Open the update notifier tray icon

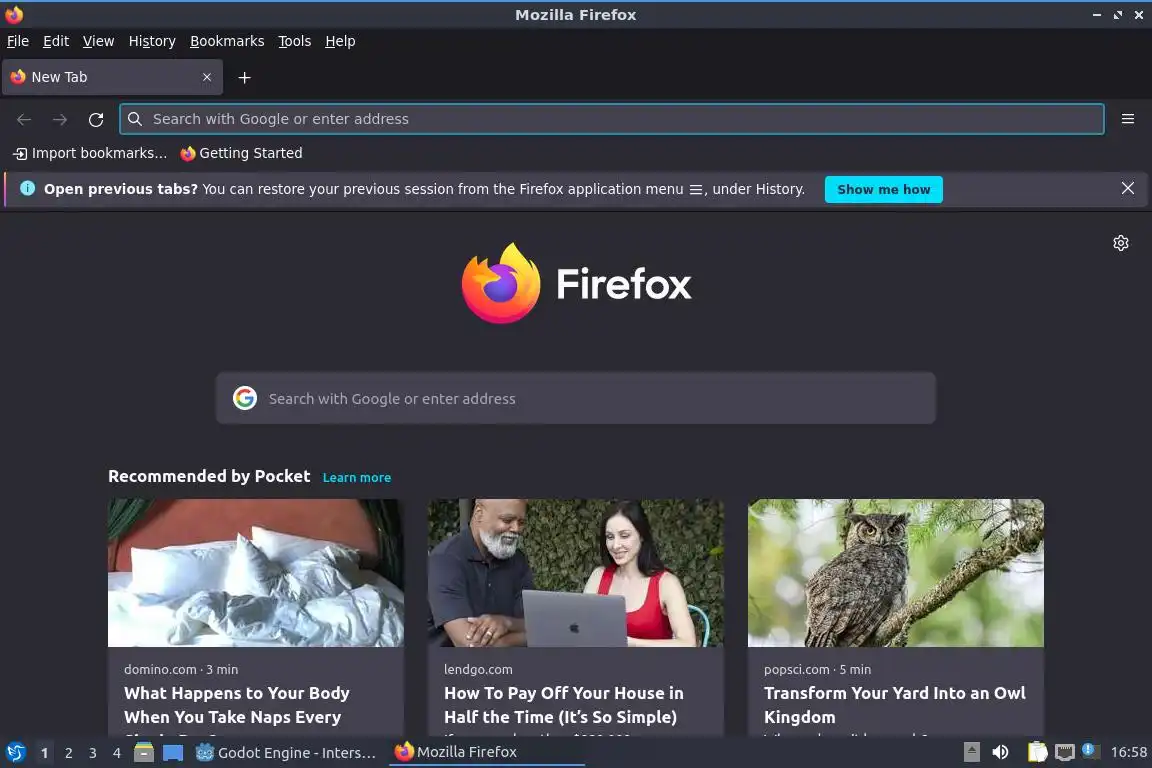[1090, 751]
